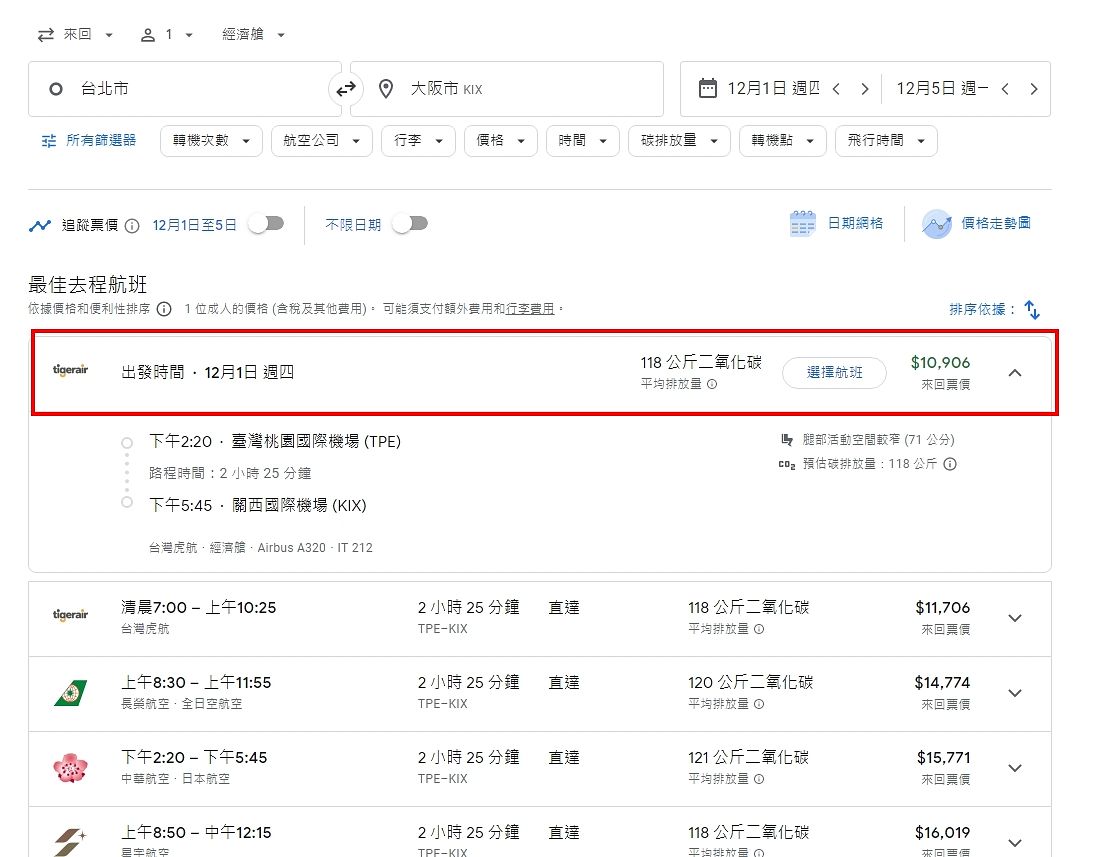Screen dimensions: 1110x857
Task: Collapse the expanded Tigerair flight details
Action: click(1015, 373)
